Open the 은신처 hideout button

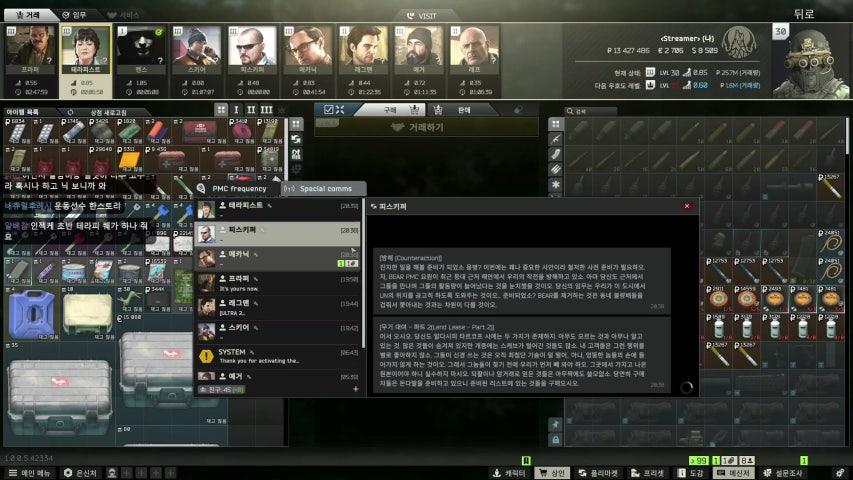click(81, 473)
